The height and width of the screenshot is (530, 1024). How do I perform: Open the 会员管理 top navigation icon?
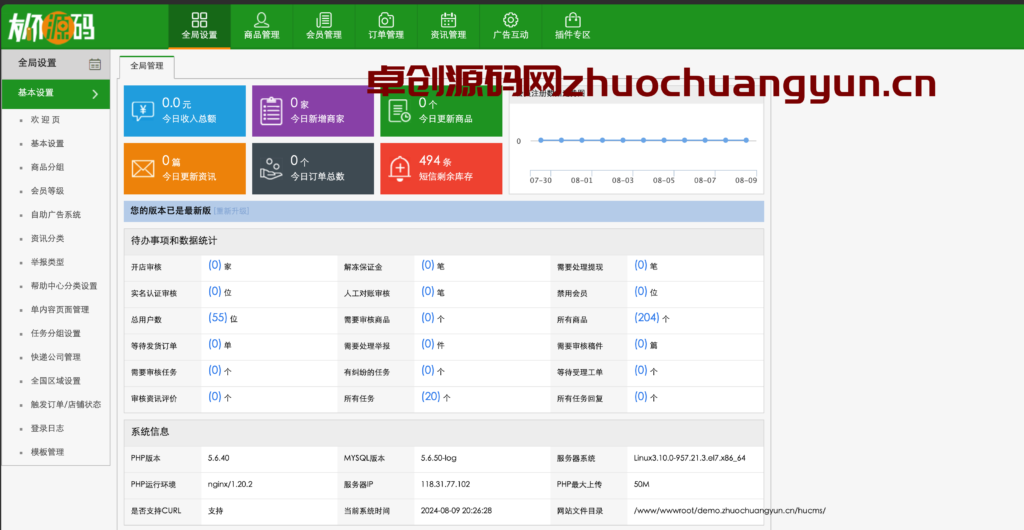[x=323, y=20]
